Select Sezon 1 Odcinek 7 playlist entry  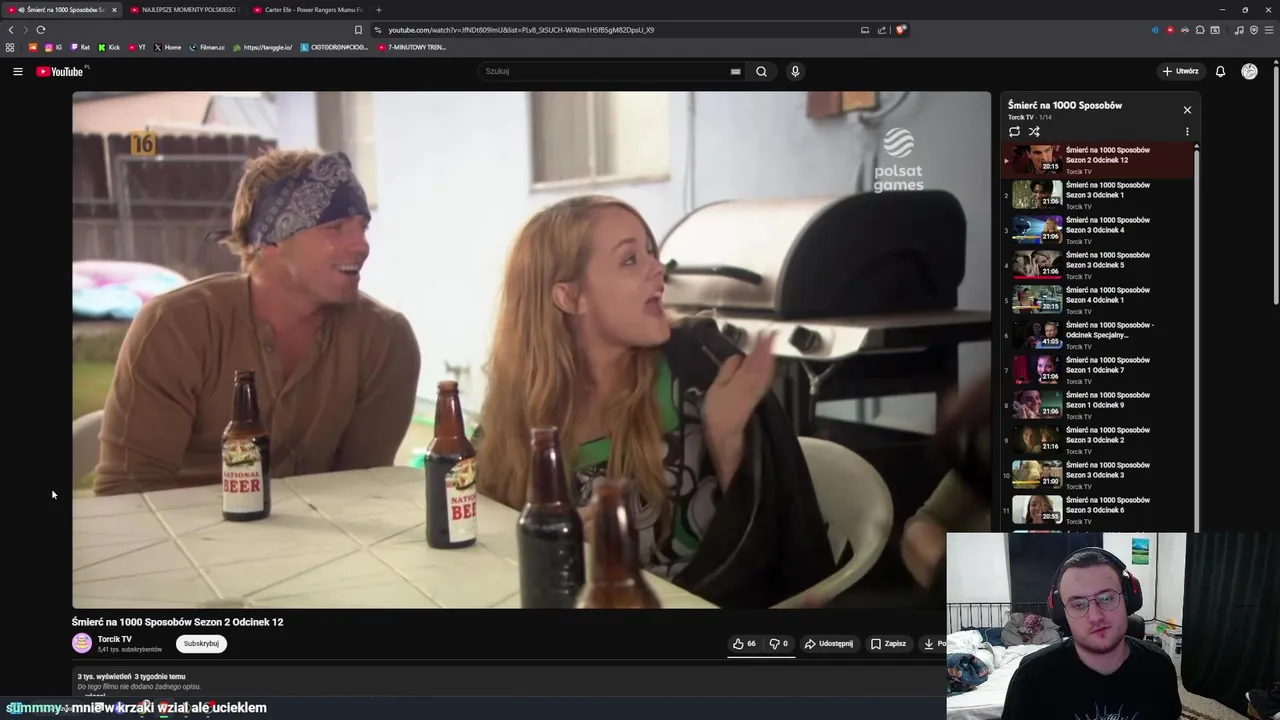pyautogui.click(x=1097, y=369)
